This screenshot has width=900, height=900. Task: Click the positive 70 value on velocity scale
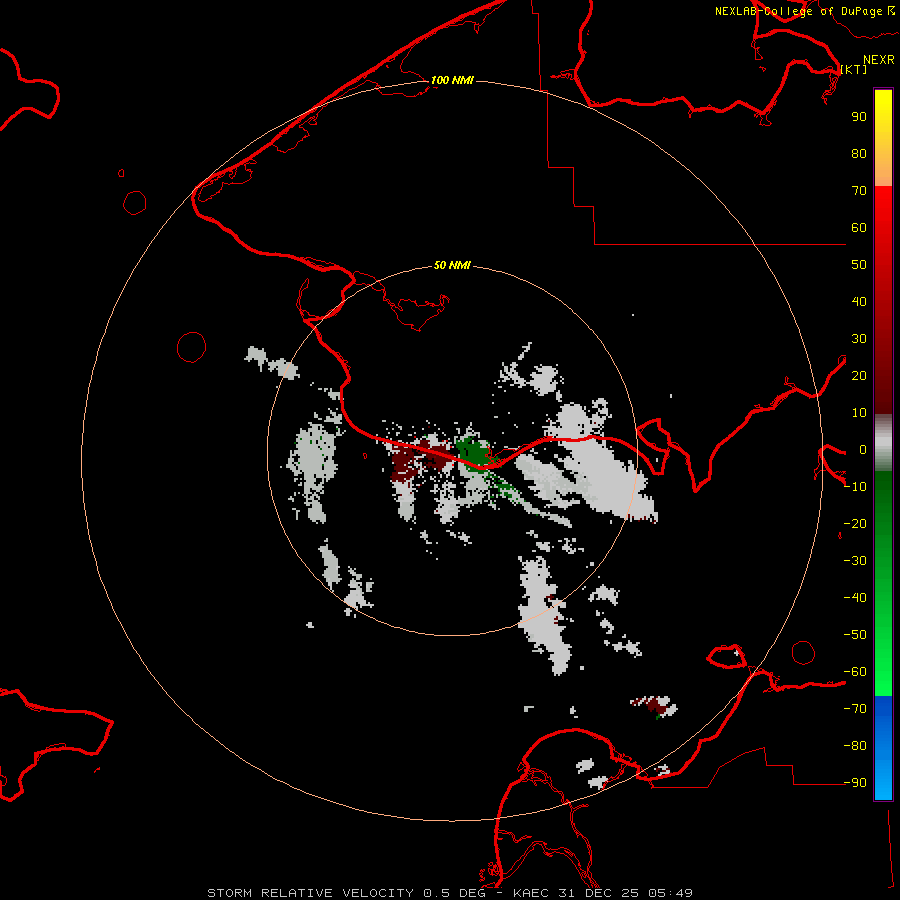(859, 191)
